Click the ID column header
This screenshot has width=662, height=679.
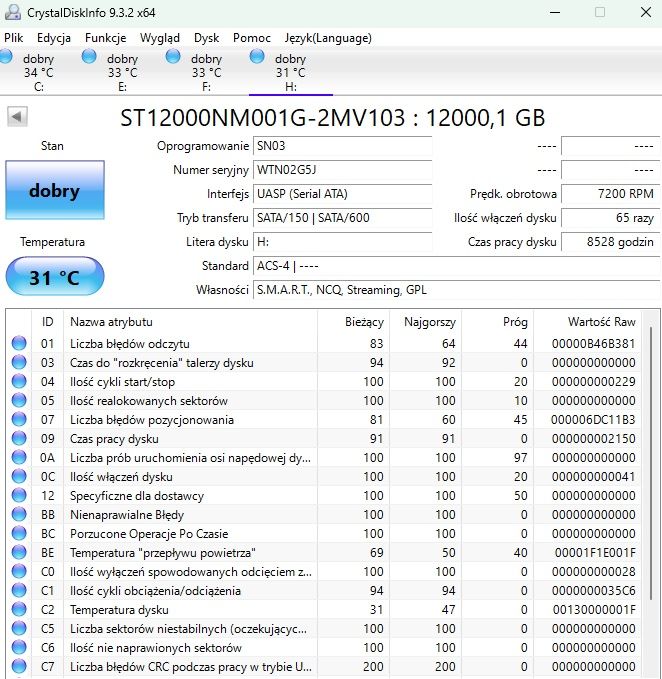(47, 322)
